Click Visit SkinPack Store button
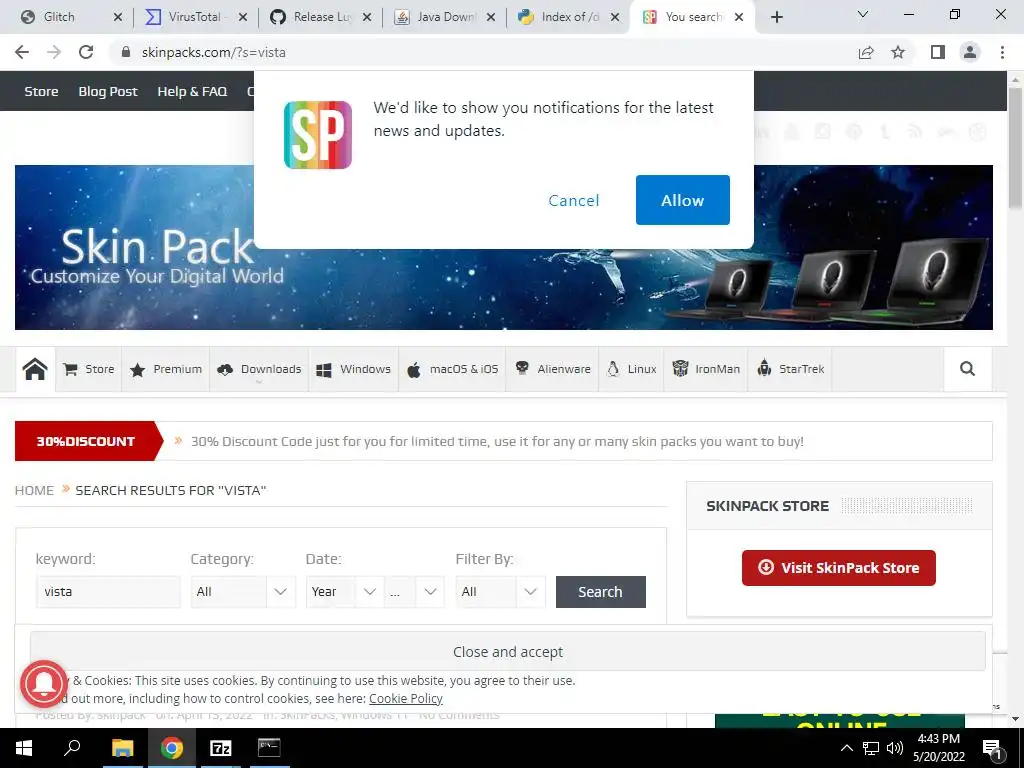Viewport: 1024px width, 768px height. click(x=839, y=568)
